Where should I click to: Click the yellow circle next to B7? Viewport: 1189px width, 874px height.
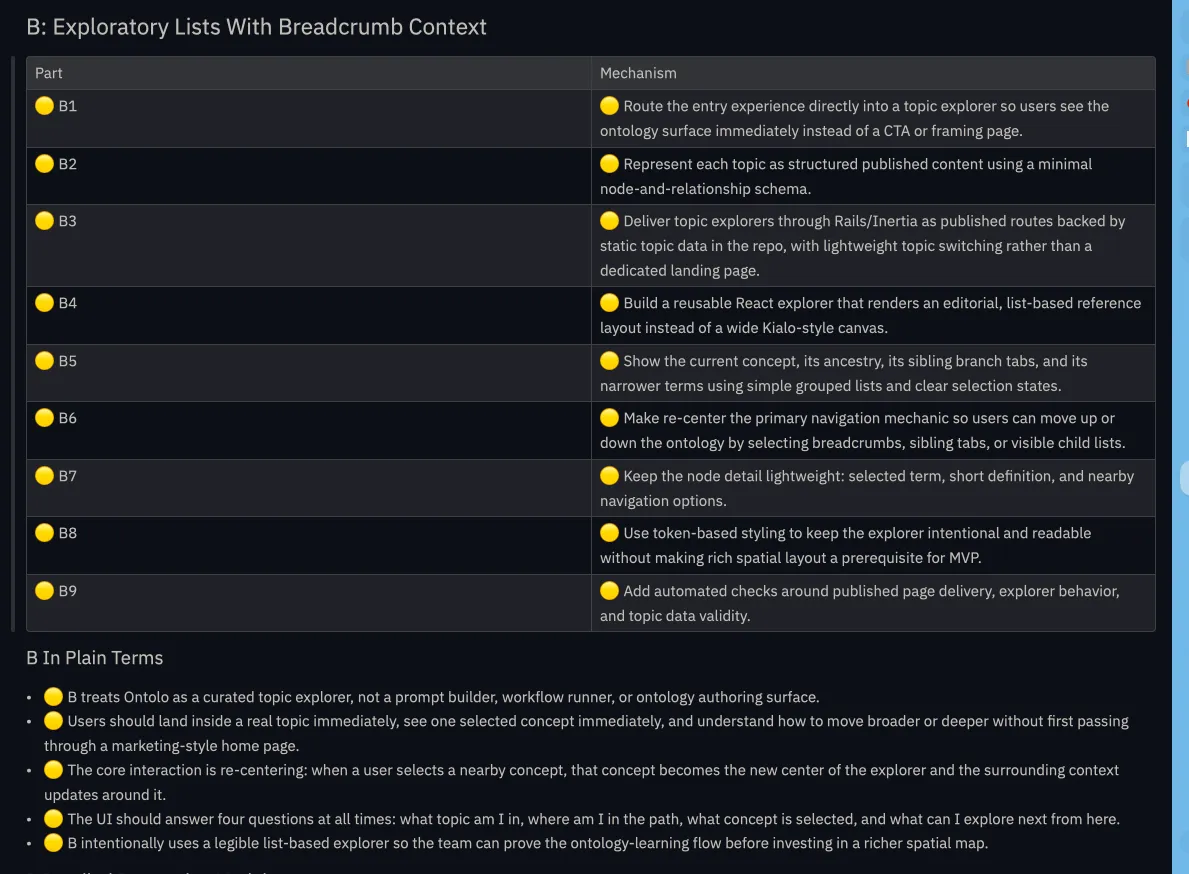[44, 476]
